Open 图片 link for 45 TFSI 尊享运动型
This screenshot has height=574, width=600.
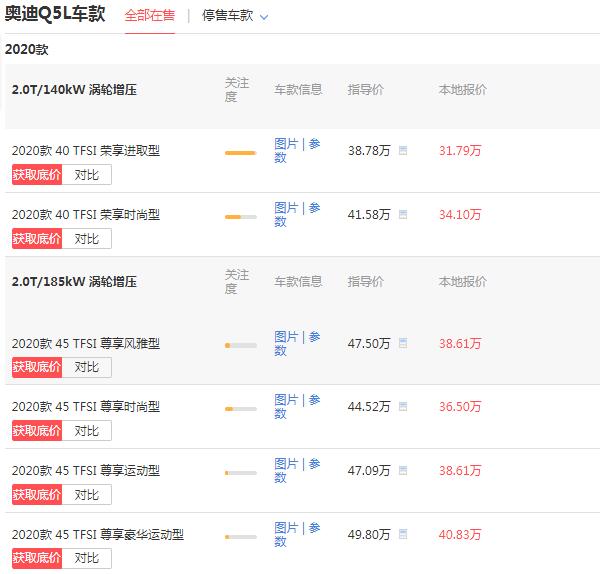286,464
